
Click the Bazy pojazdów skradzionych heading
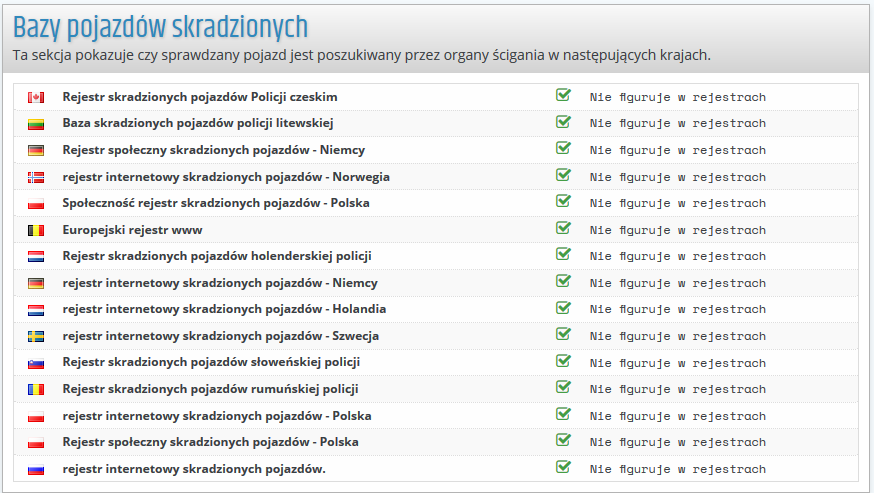(x=160, y=26)
